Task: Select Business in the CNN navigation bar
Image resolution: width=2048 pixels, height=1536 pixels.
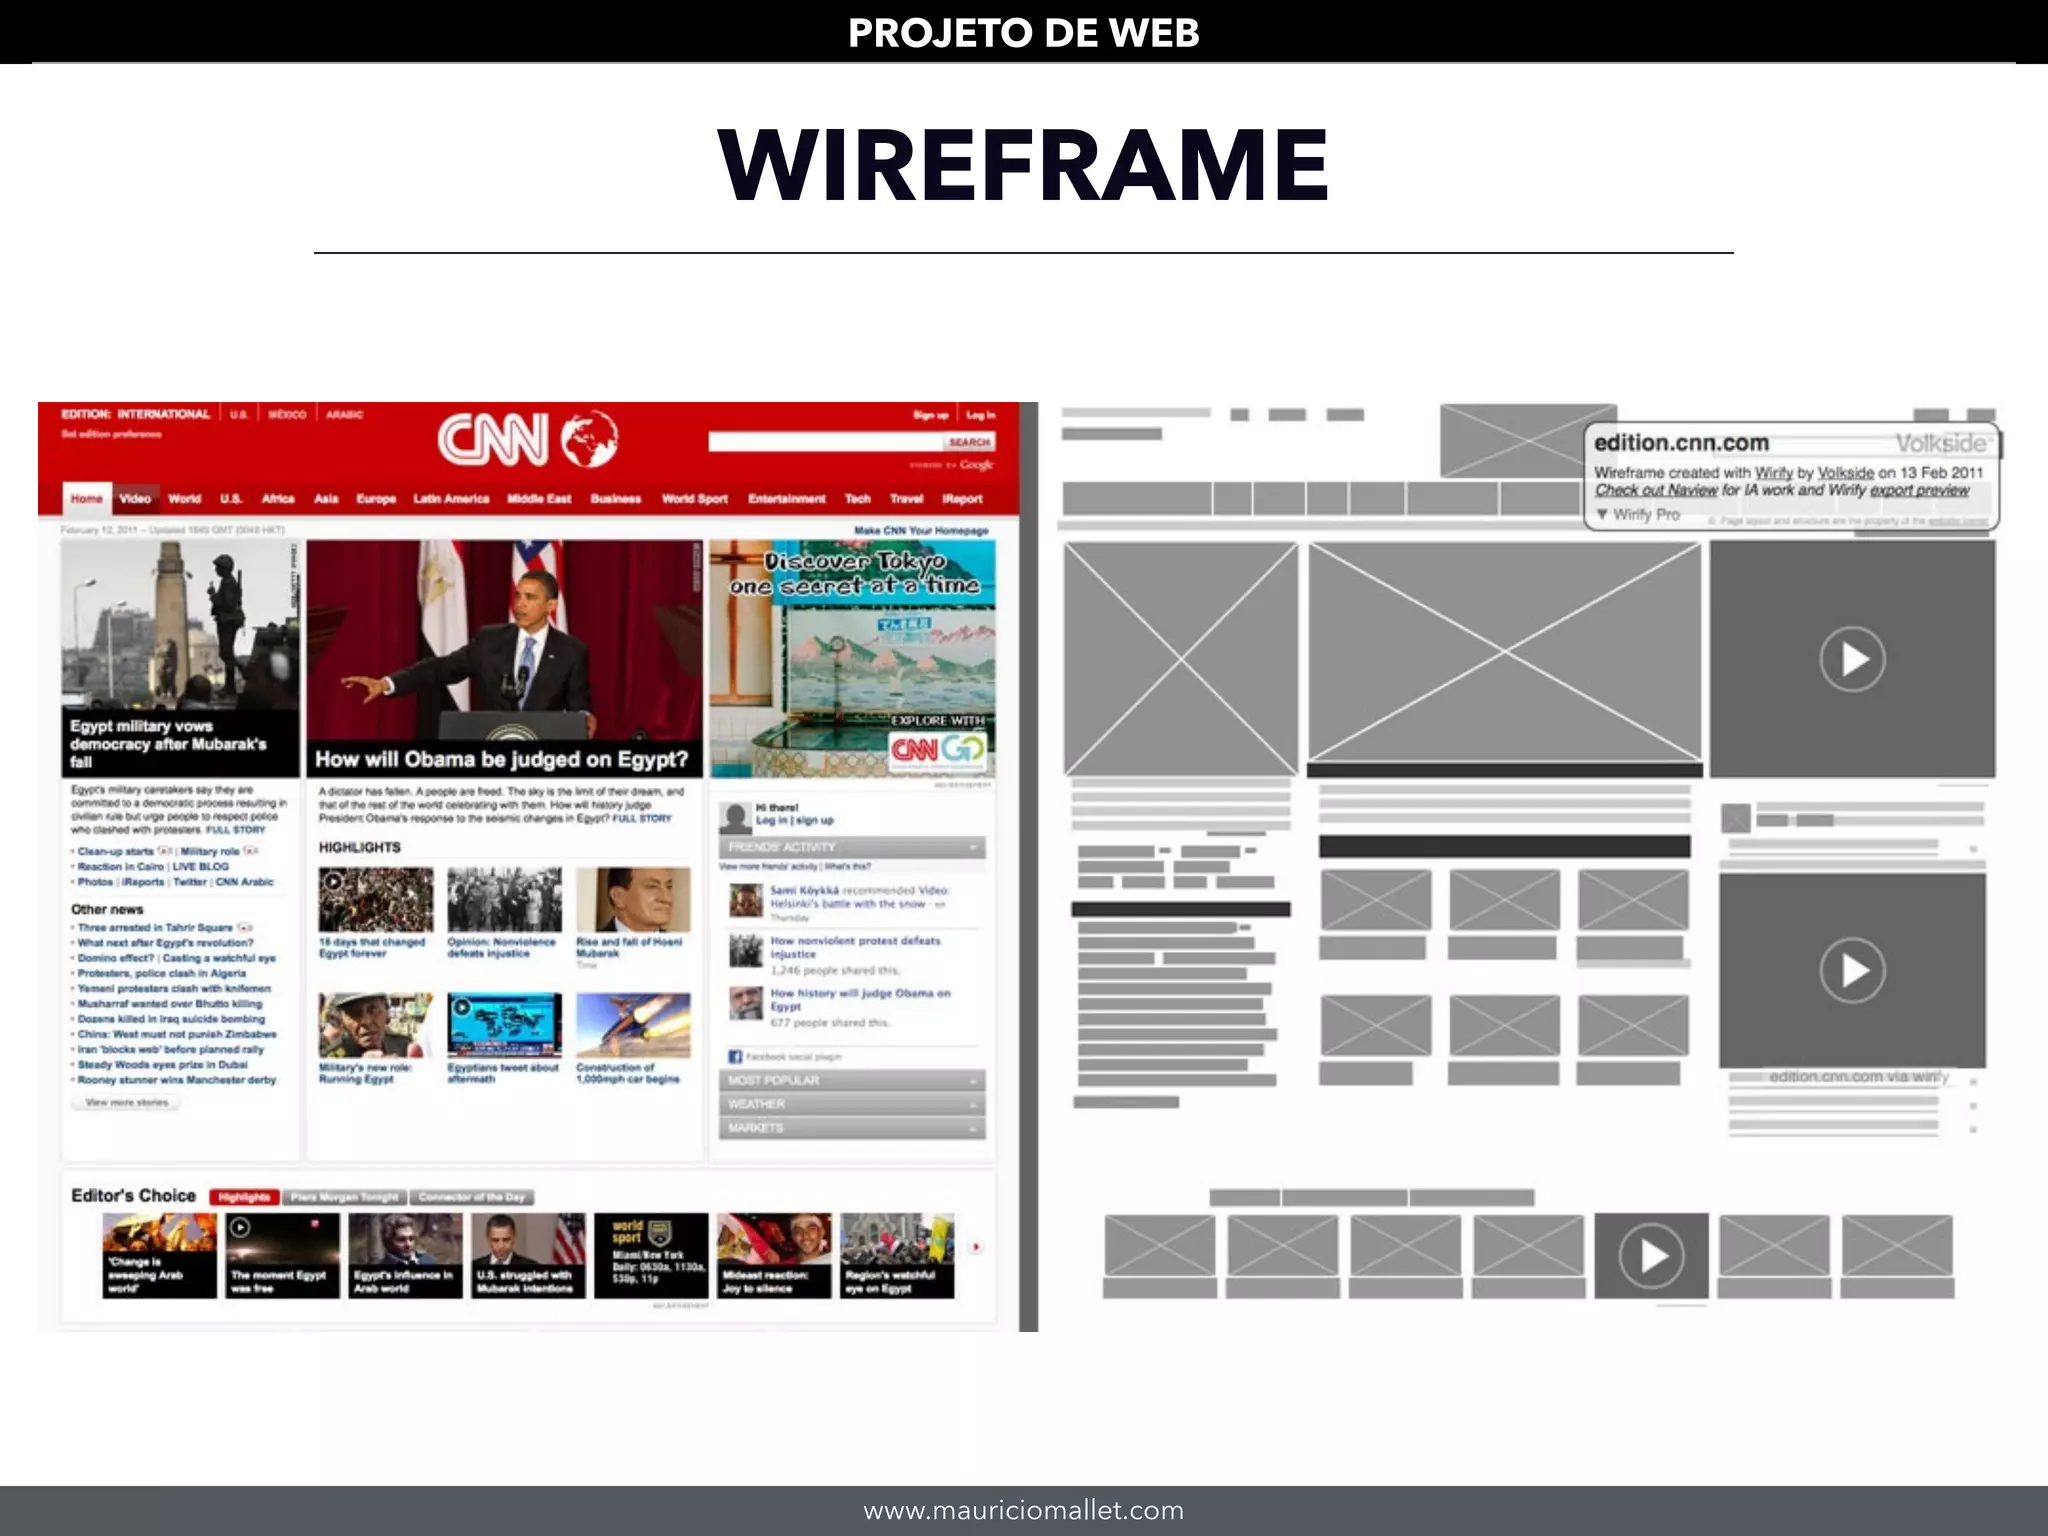Action: [615, 498]
